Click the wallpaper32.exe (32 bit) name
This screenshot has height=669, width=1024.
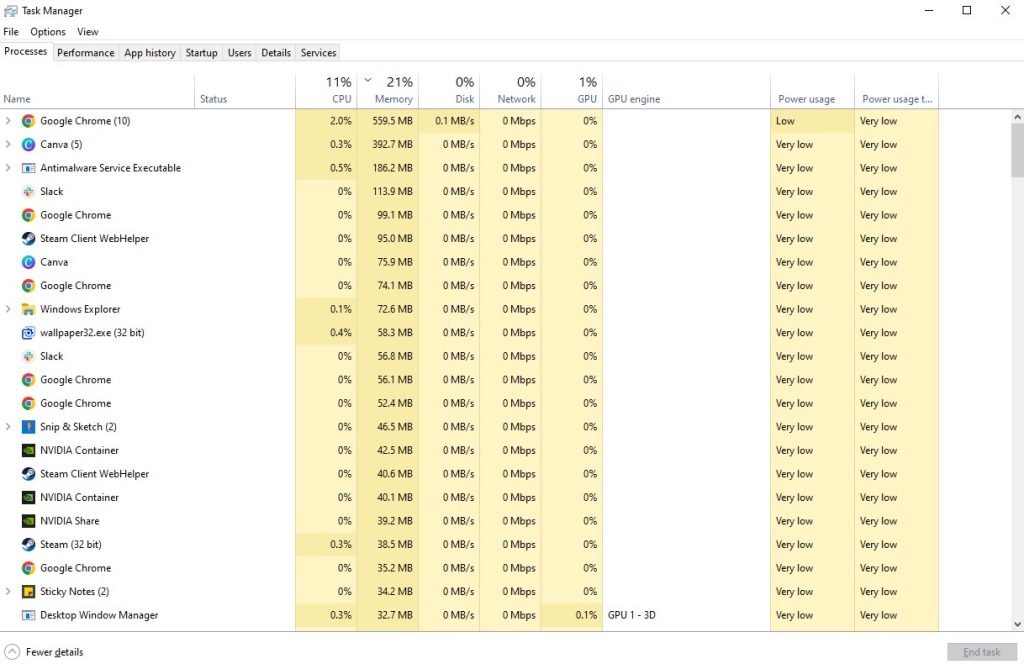[x=92, y=333]
